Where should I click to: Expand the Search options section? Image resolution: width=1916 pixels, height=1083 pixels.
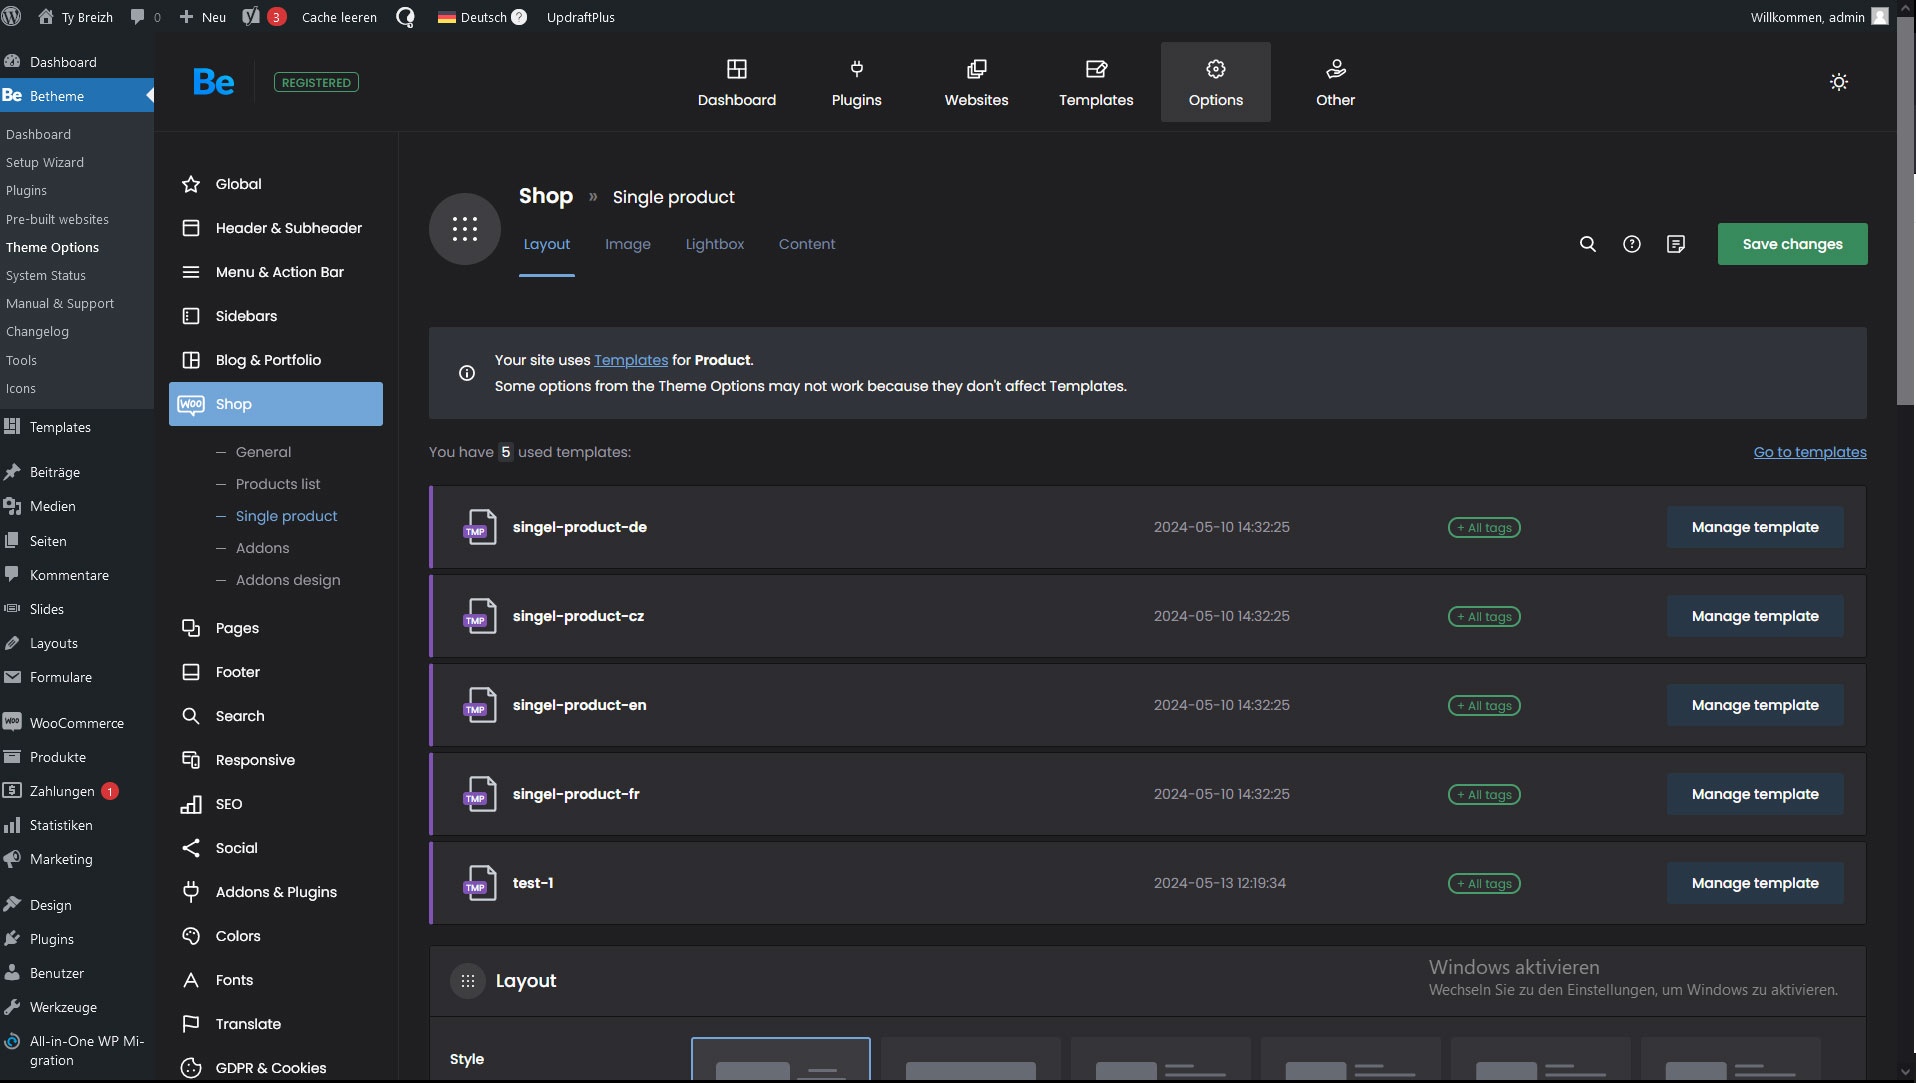tap(276, 716)
